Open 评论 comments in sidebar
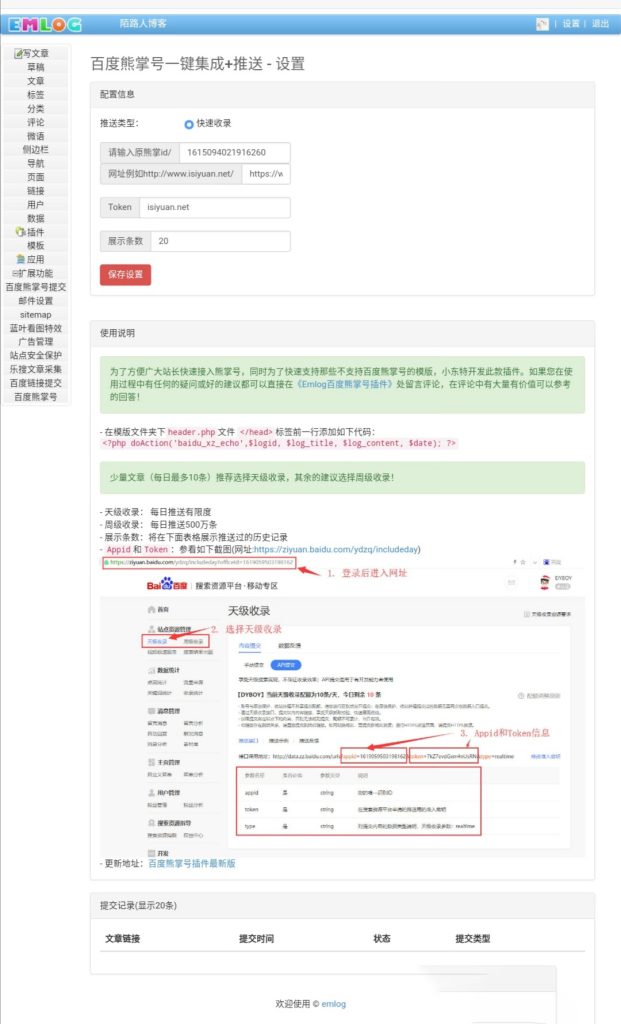The image size is (621, 1024). coord(36,122)
